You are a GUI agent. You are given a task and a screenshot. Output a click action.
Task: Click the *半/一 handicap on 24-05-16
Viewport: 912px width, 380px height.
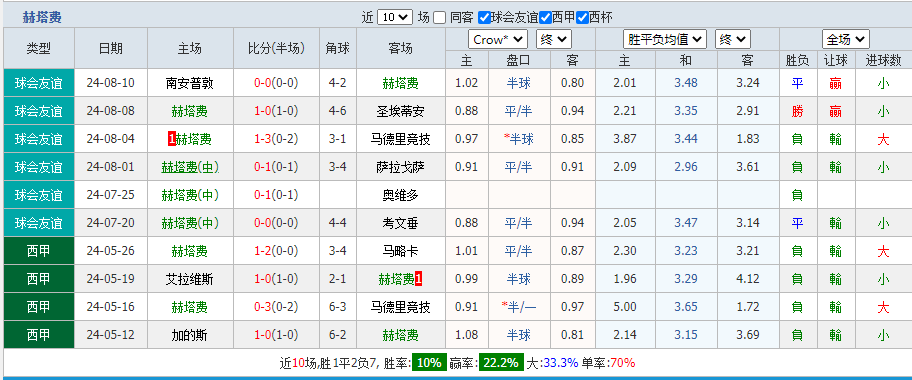(518, 307)
